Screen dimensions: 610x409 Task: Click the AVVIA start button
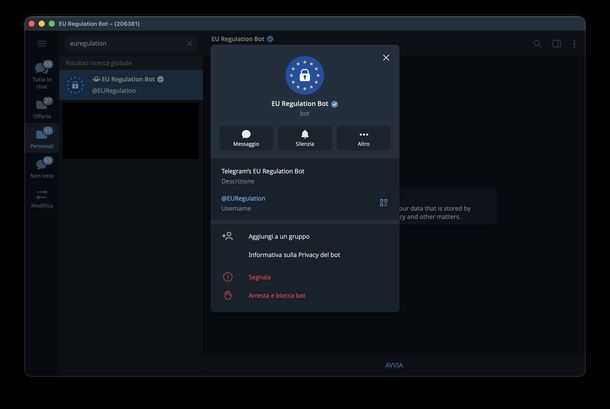tap(394, 365)
